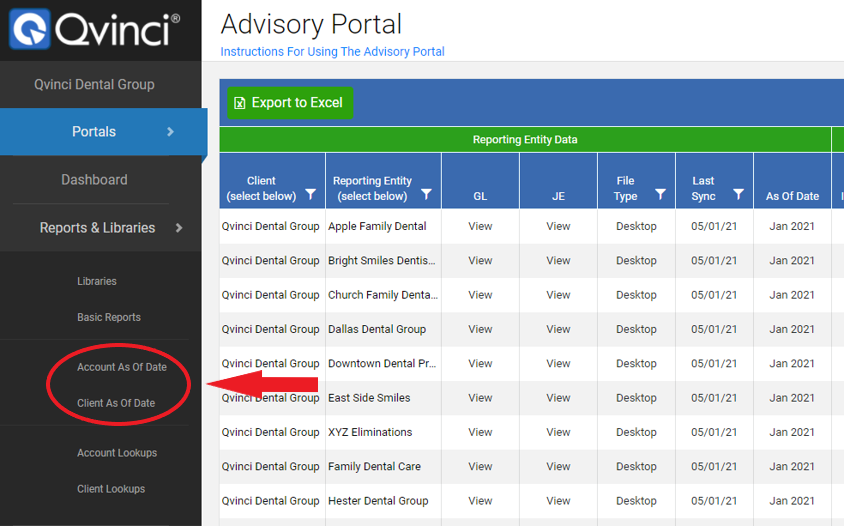Click Advisory Portal page title
This screenshot has height=526, width=844.
311,24
